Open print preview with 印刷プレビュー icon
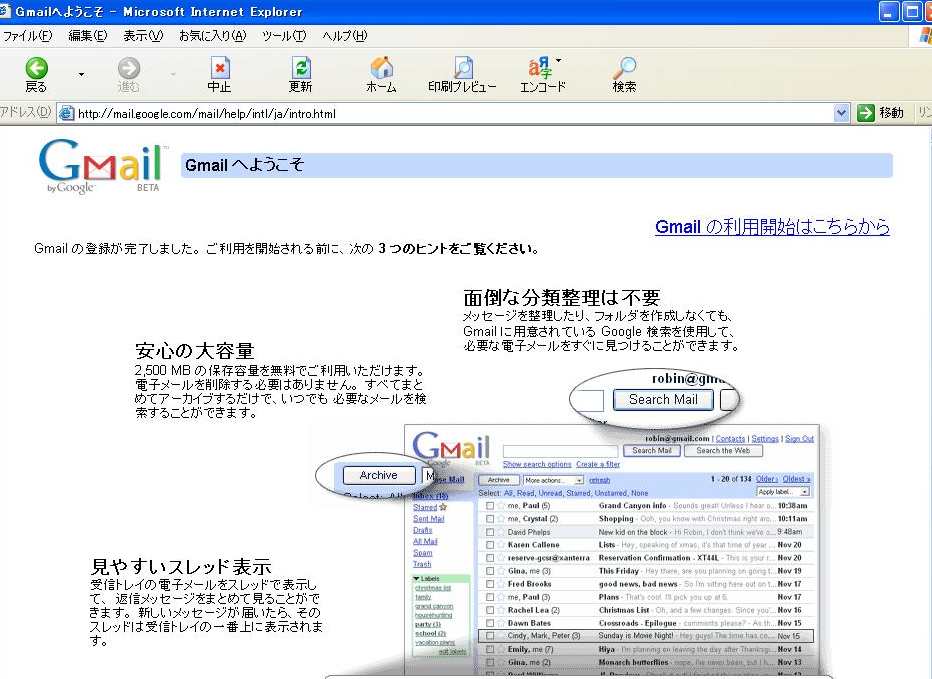This screenshot has height=679, width=932. pyautogui.click(x=463, y=68)
